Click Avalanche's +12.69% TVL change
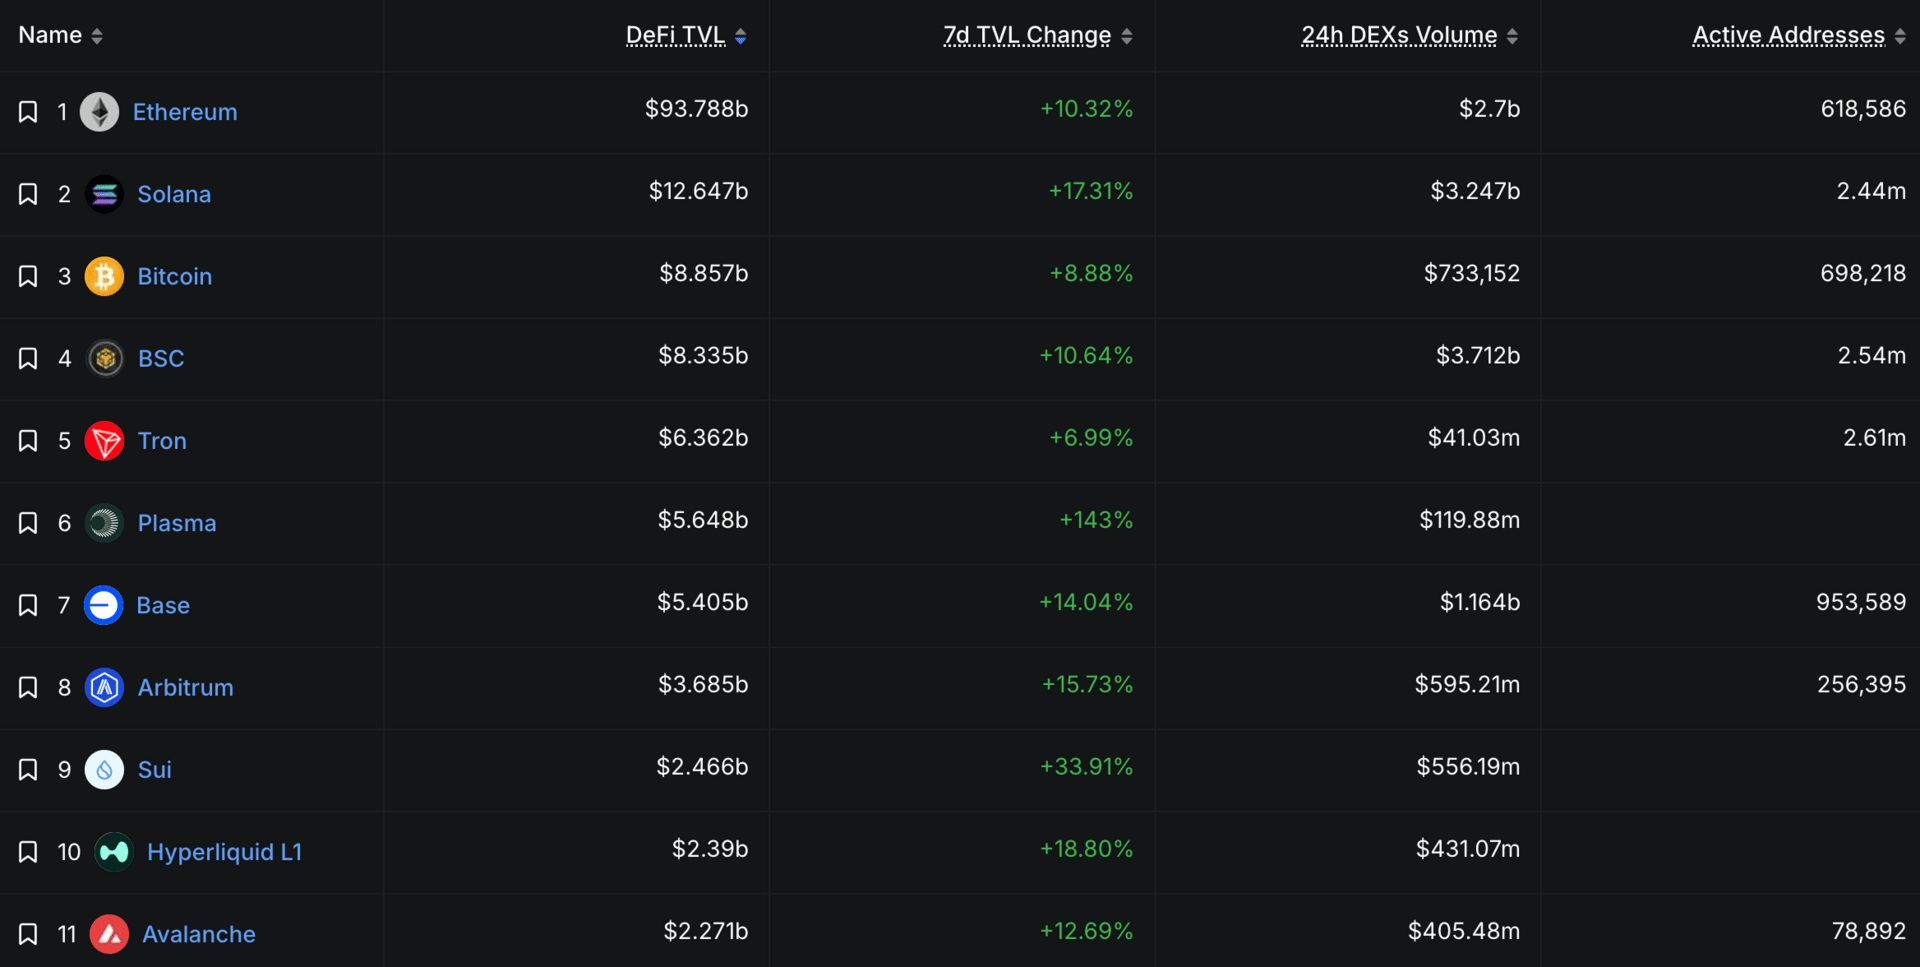This screenshot has height=967, width=1920. 1087,931
